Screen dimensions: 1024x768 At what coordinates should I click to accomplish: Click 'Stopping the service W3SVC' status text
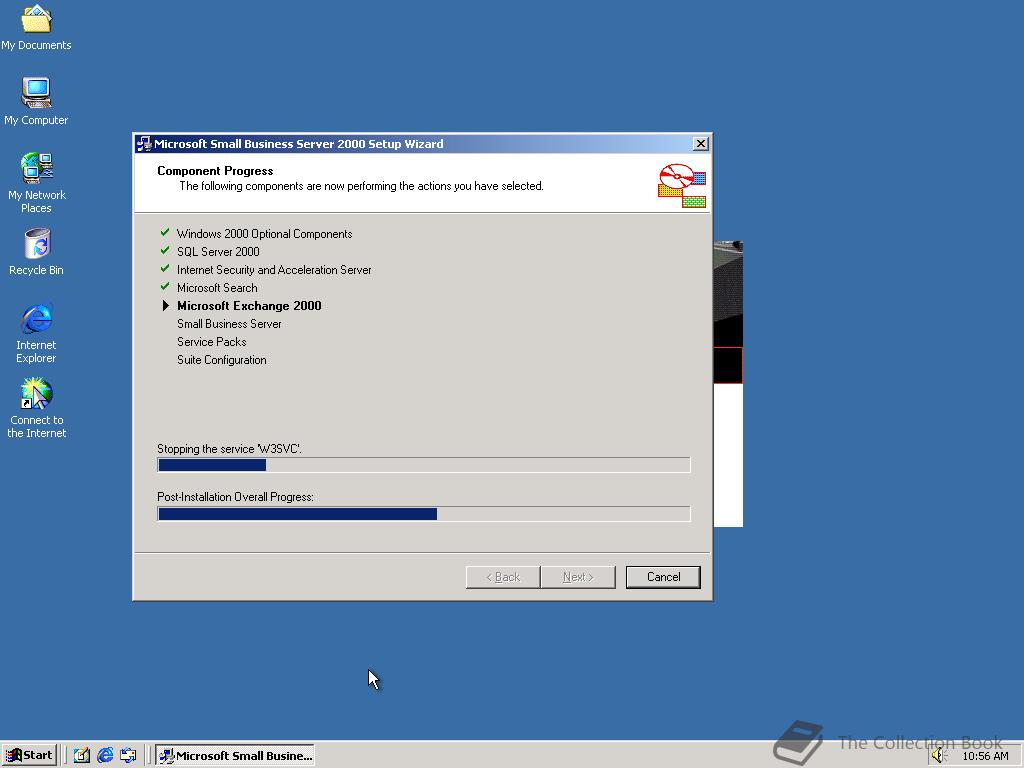[x=229, y=449]
